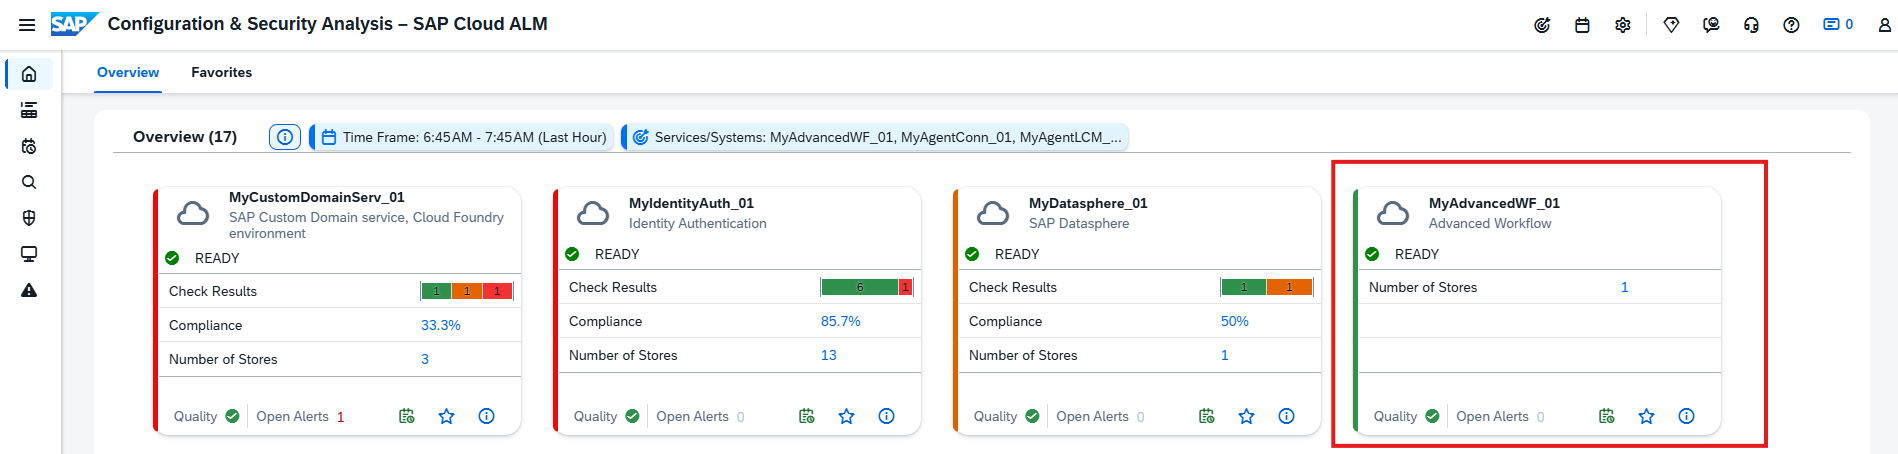The width and height of the screenshot is (1898, 454).
Task: Open store count 1 on MyDatasphere_01
Action: click(x=1224, y=355)
